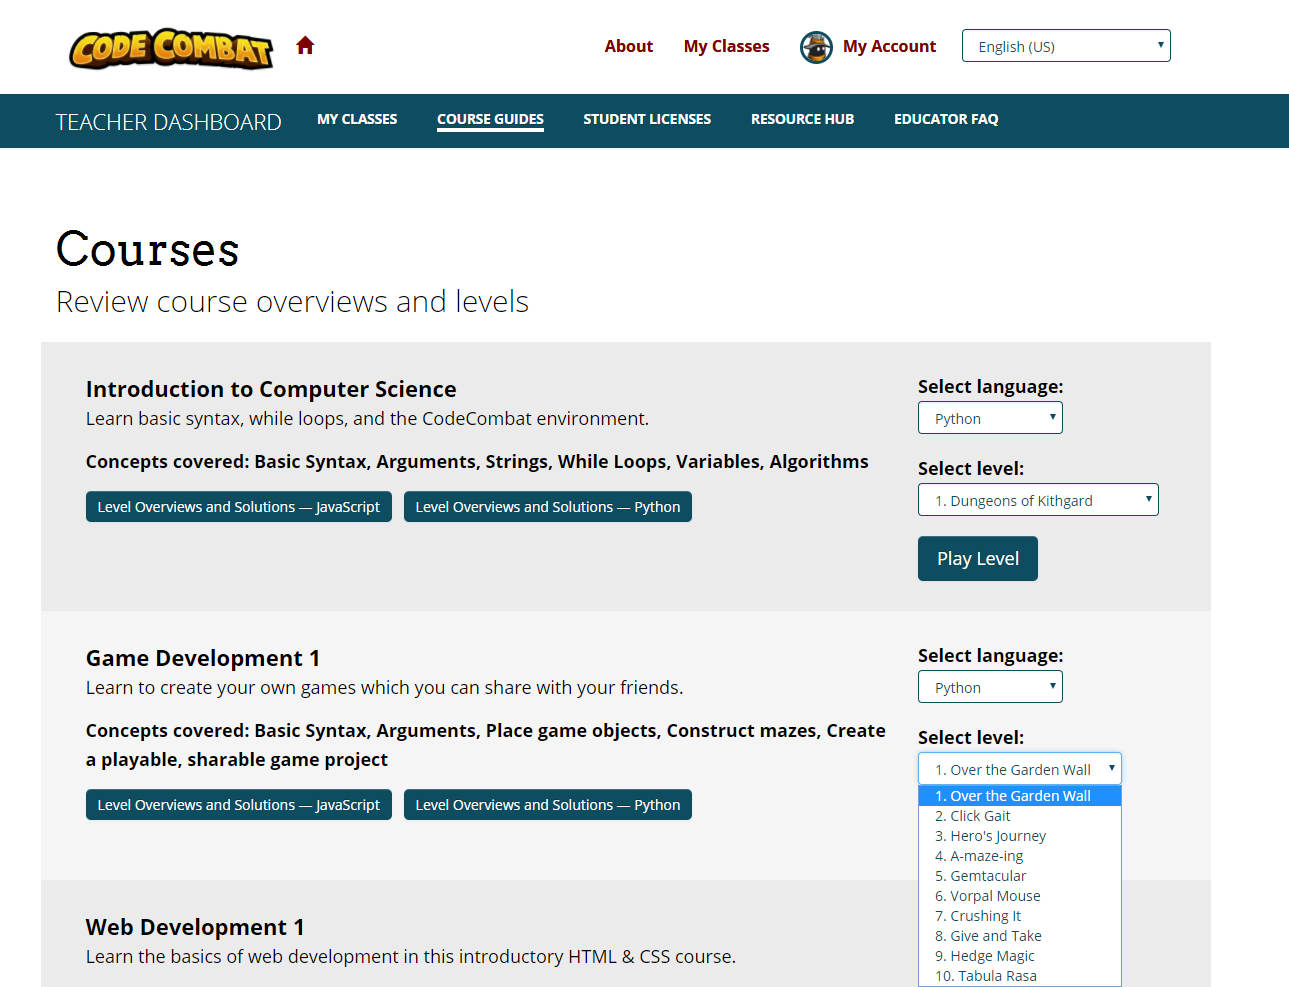
Task: Click the Play Level button
Action: [978, 559]
